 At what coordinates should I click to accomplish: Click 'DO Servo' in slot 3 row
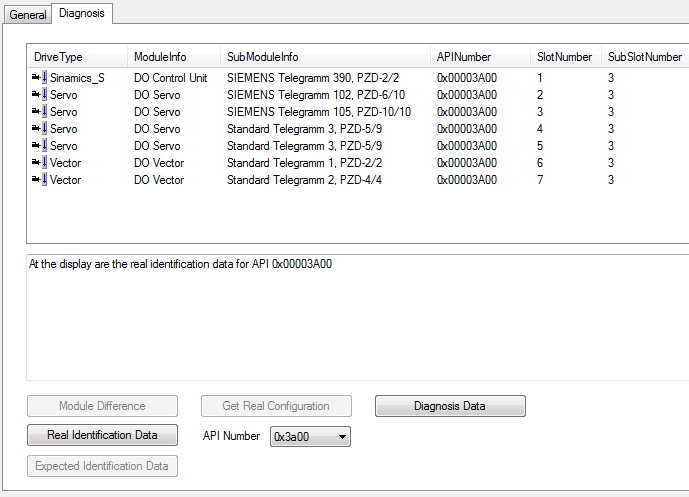click(157, 112)
